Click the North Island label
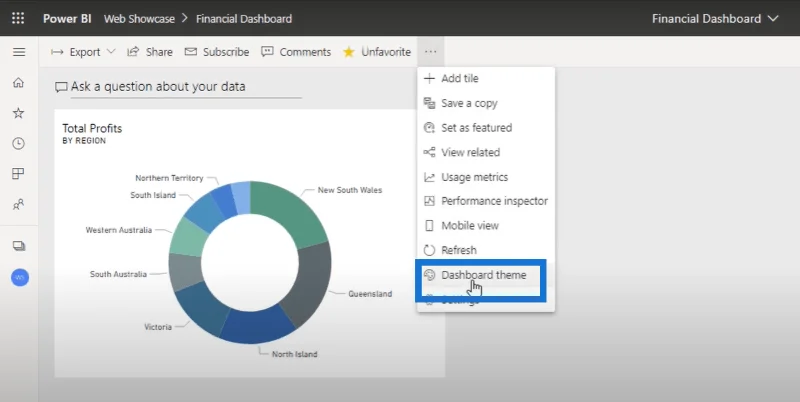This screenshot has width=800, height=402. pos(294,354)
